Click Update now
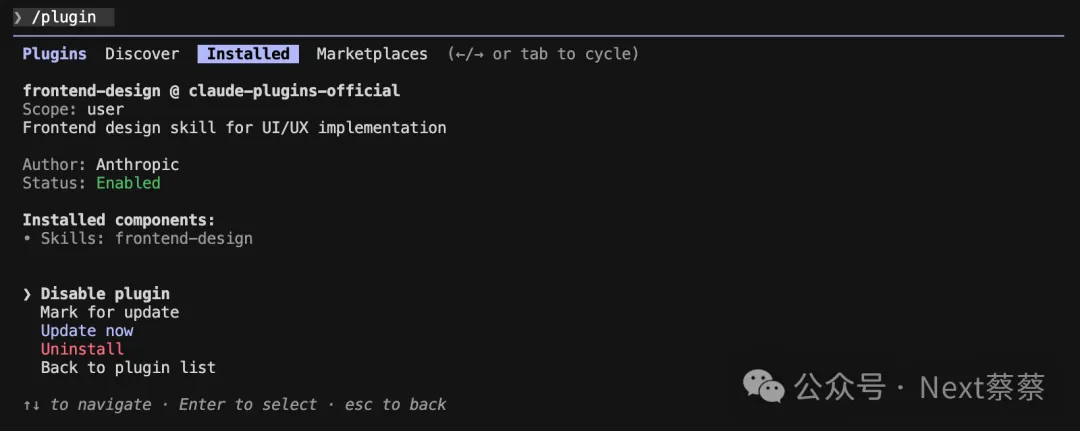Viewport: 1080px width, 431px height. 87,331
